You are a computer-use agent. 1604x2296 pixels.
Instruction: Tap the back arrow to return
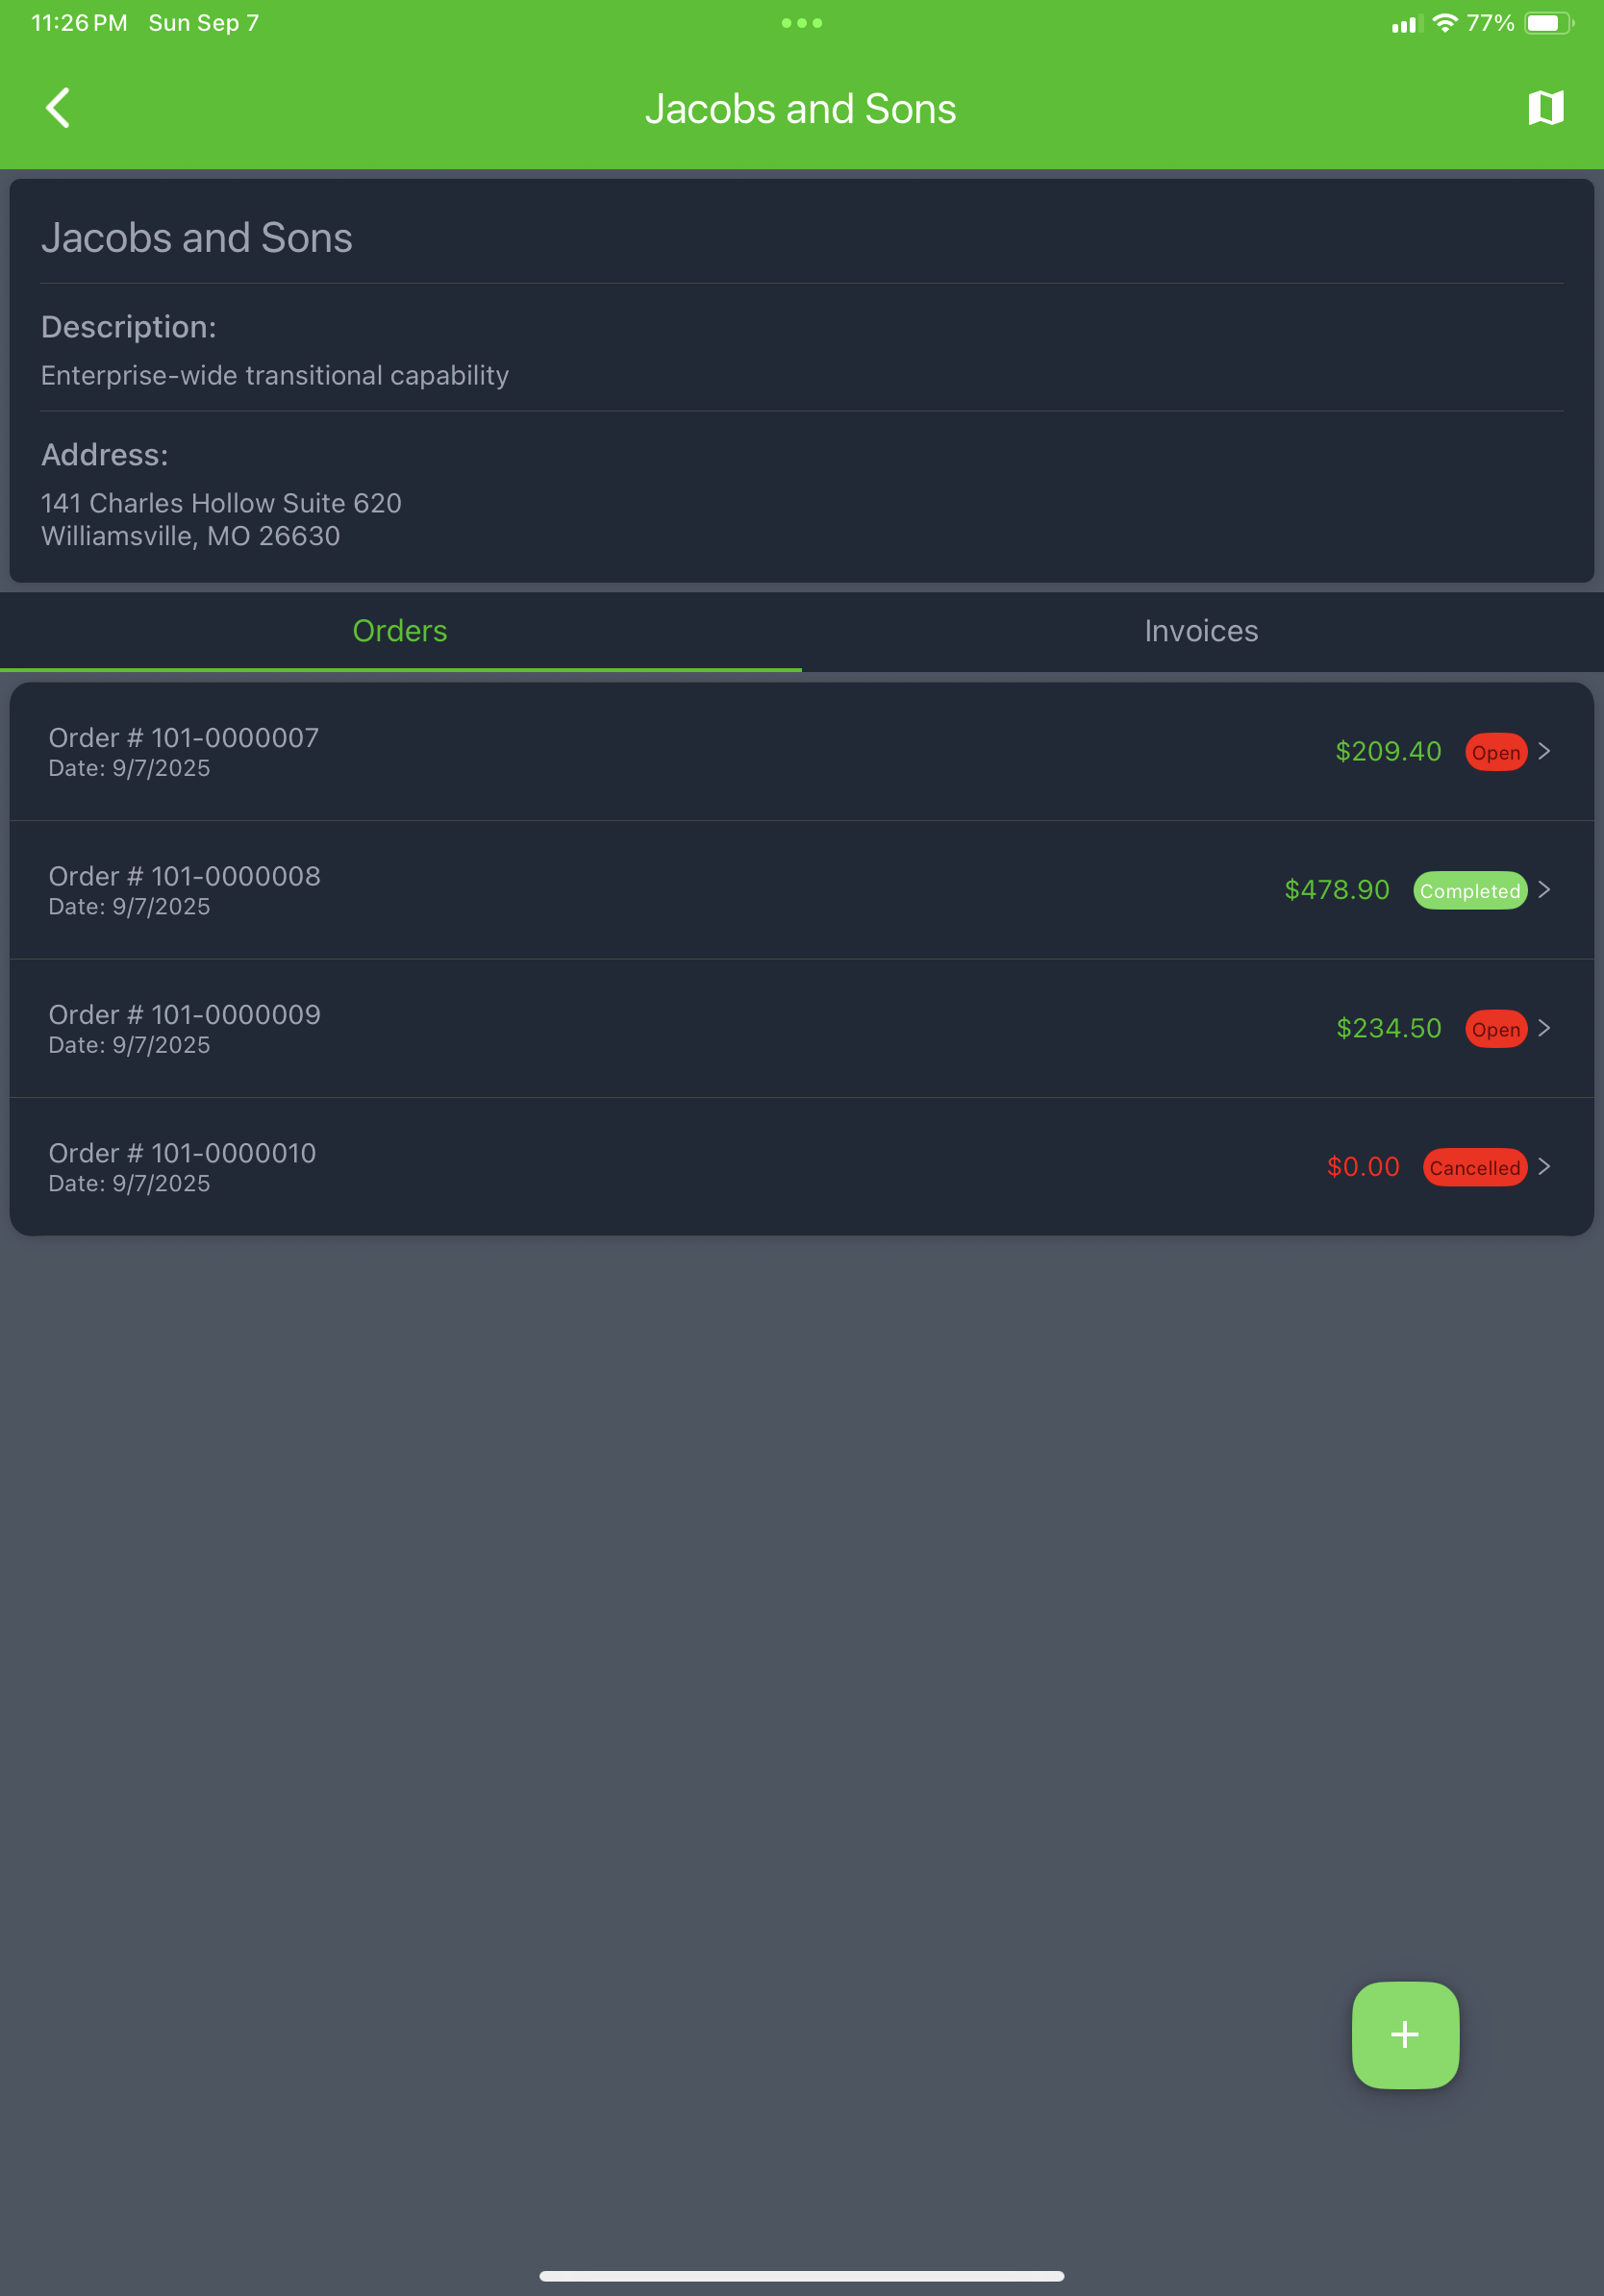tap(57, 107)
